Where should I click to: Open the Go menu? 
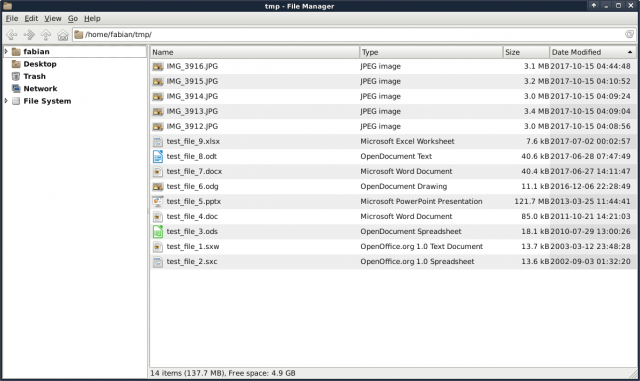73,18
